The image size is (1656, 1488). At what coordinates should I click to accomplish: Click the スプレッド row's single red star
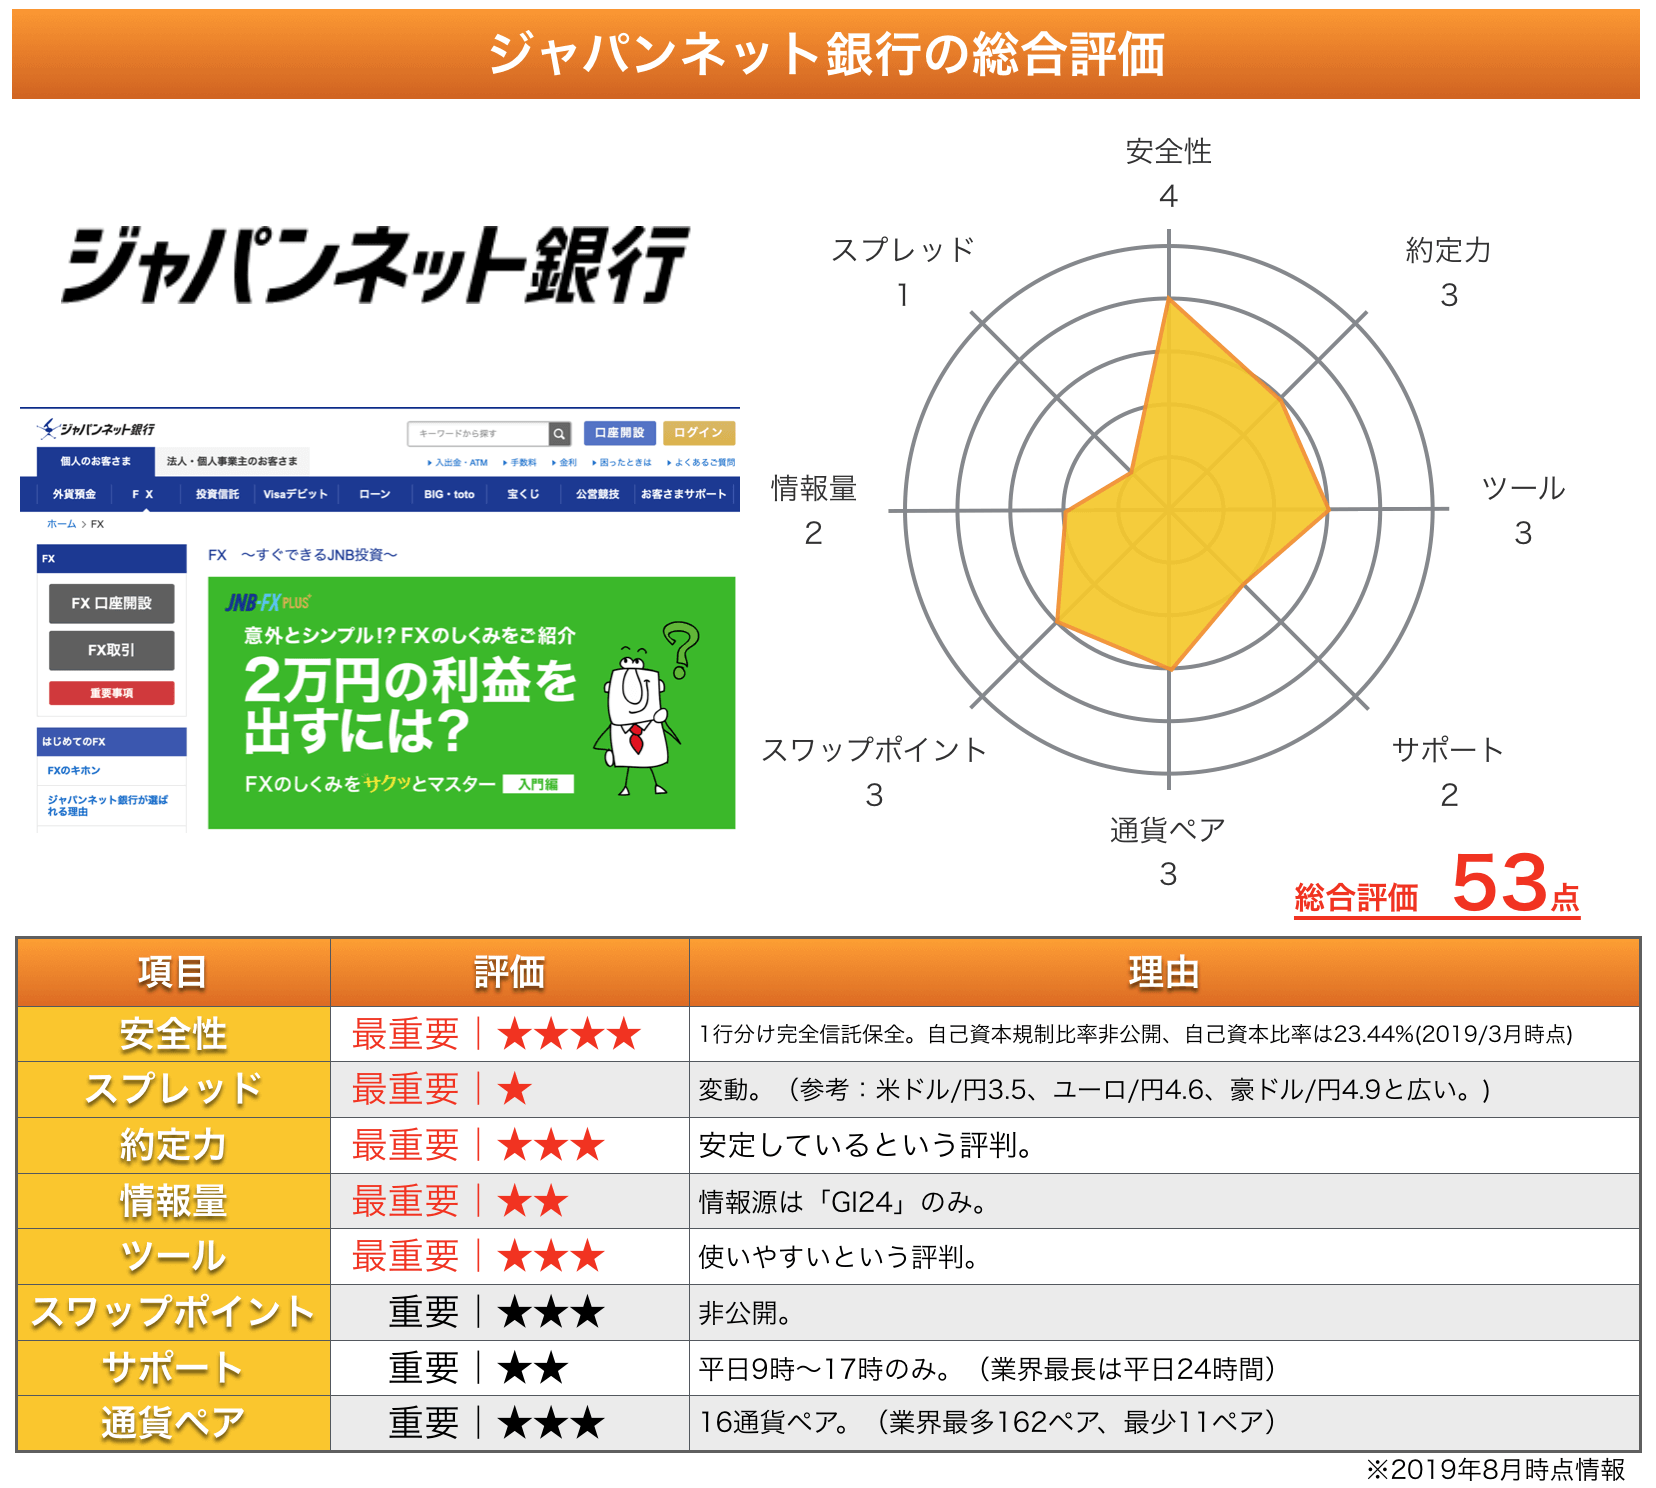(514, 1089)
